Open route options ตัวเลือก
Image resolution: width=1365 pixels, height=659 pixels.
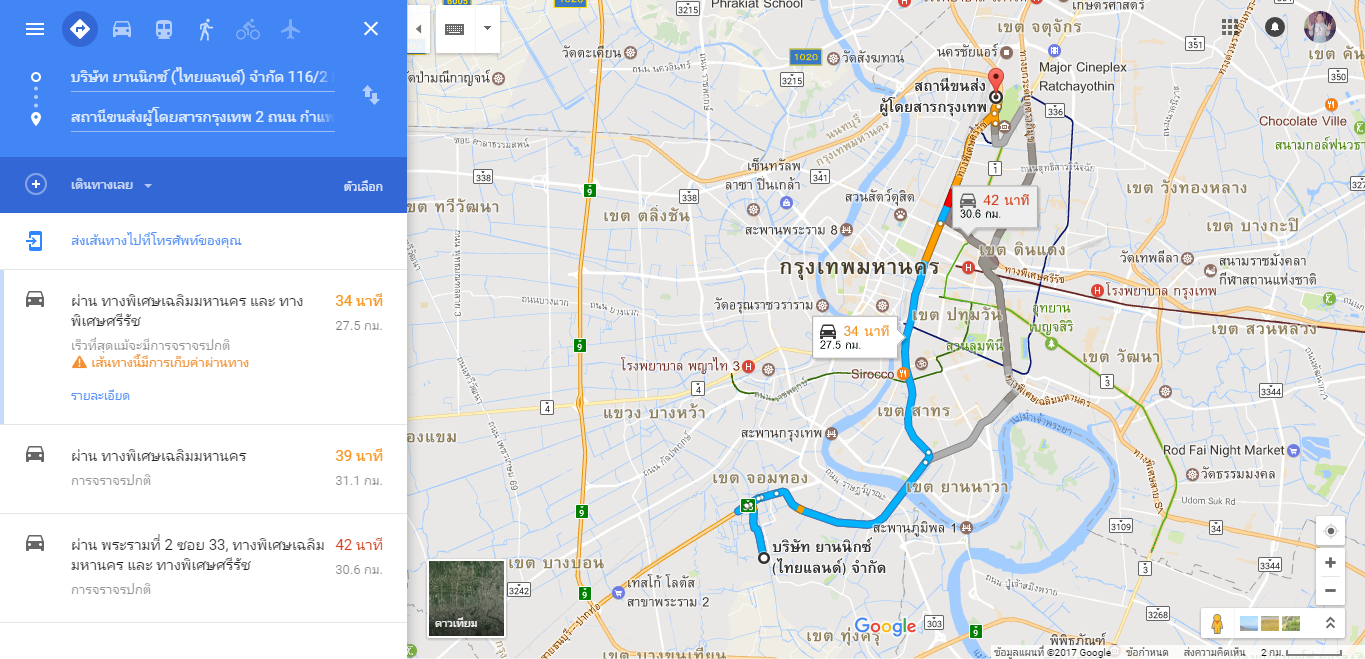point(363,187)
